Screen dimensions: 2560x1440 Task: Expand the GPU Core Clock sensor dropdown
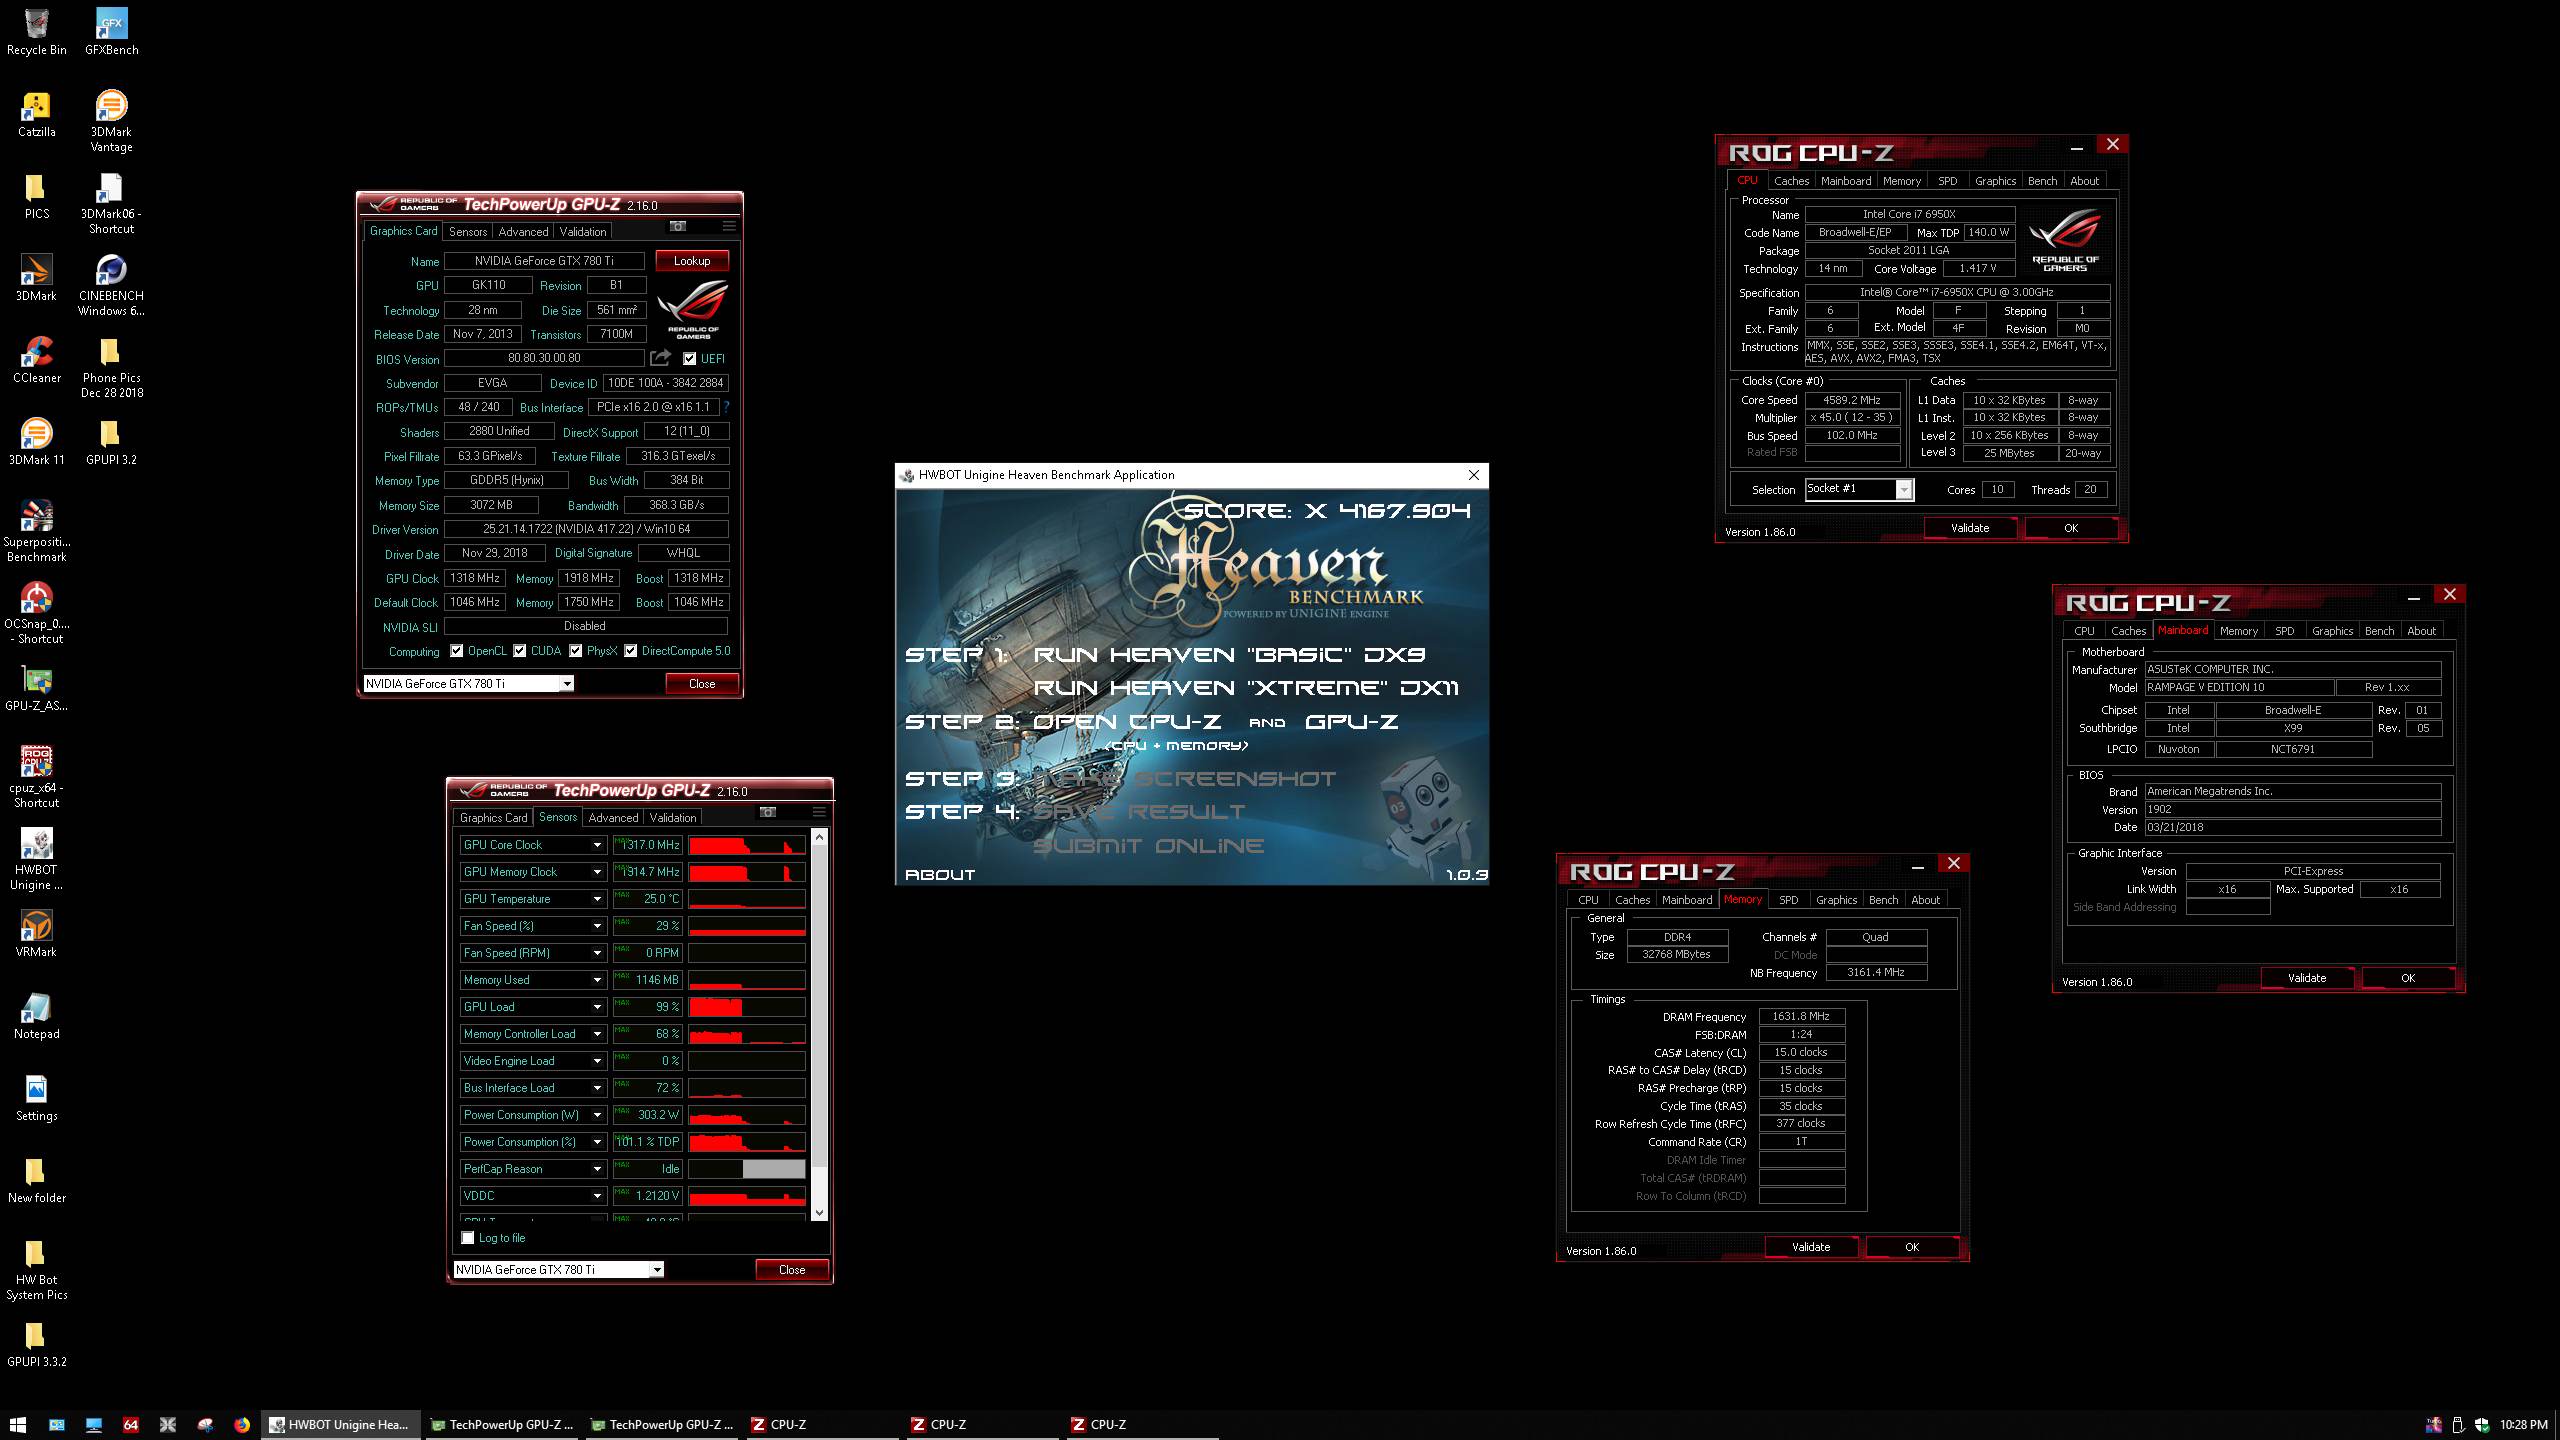pos(597,845)
